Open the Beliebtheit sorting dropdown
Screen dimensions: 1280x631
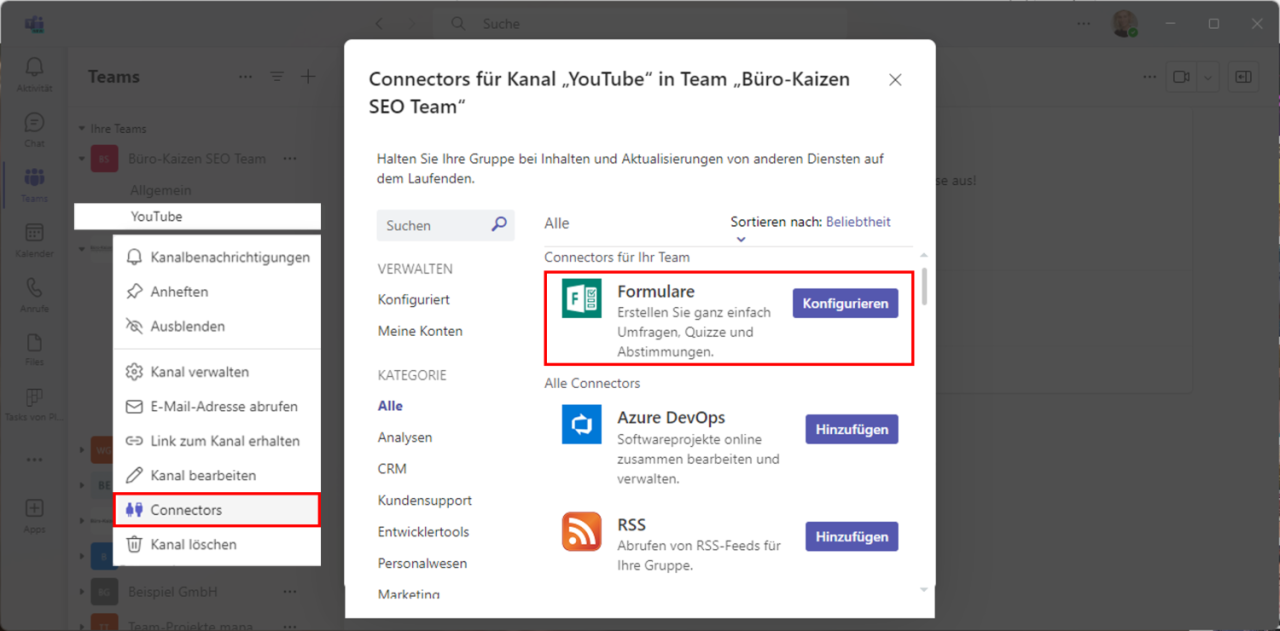tap(857, 222)
